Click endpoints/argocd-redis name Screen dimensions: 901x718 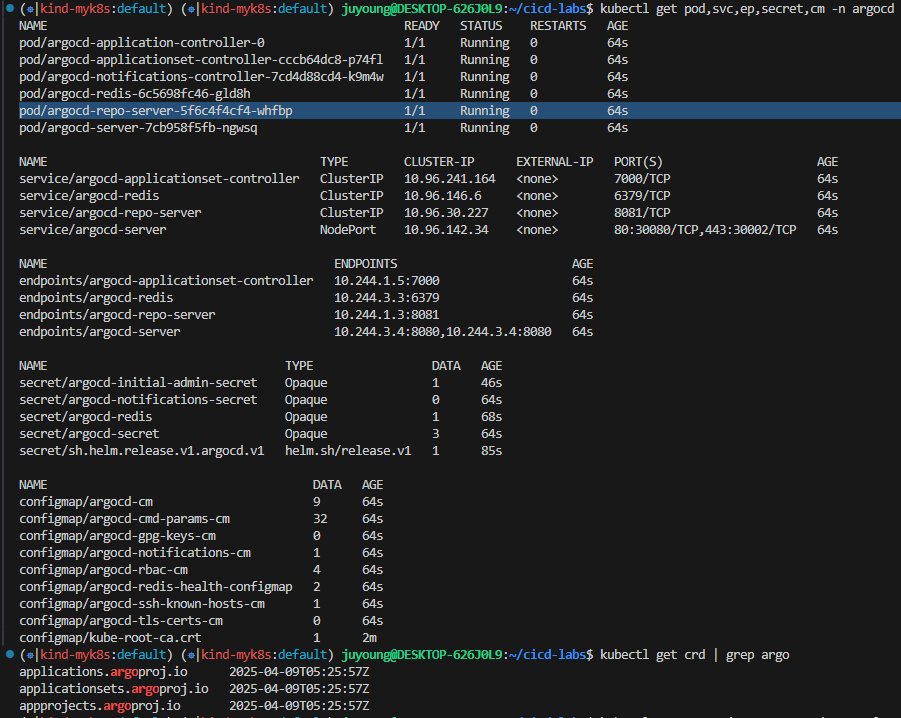[96, 298]
